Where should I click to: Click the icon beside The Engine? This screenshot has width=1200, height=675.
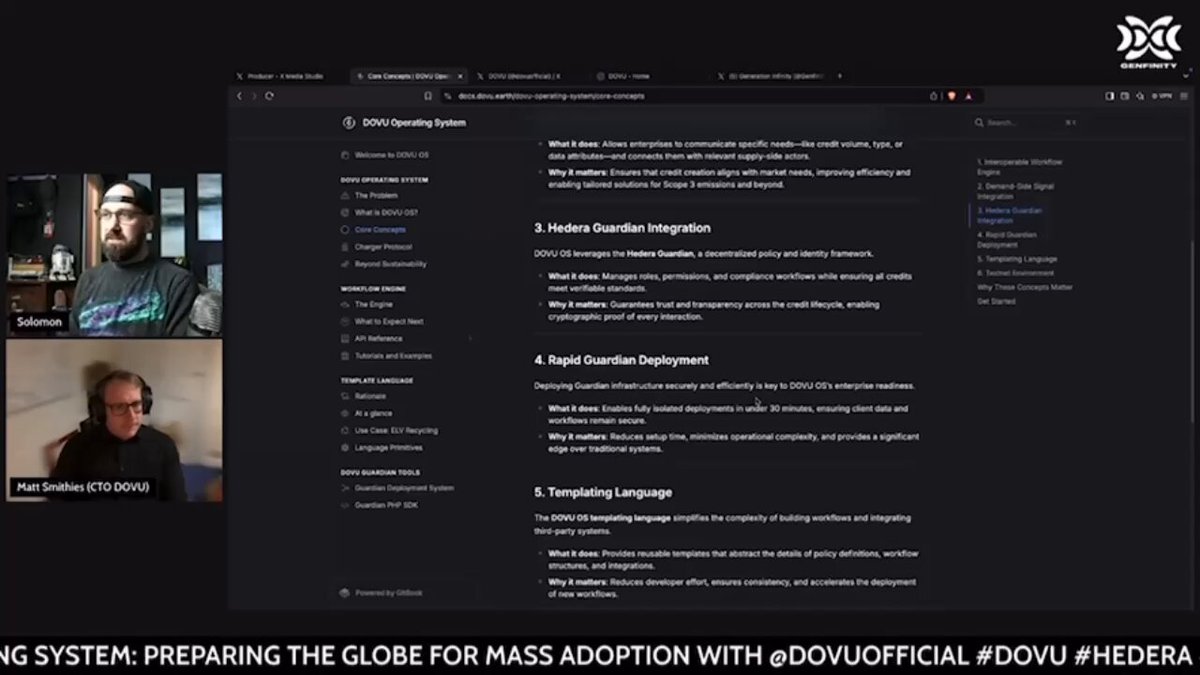point(345,304)
